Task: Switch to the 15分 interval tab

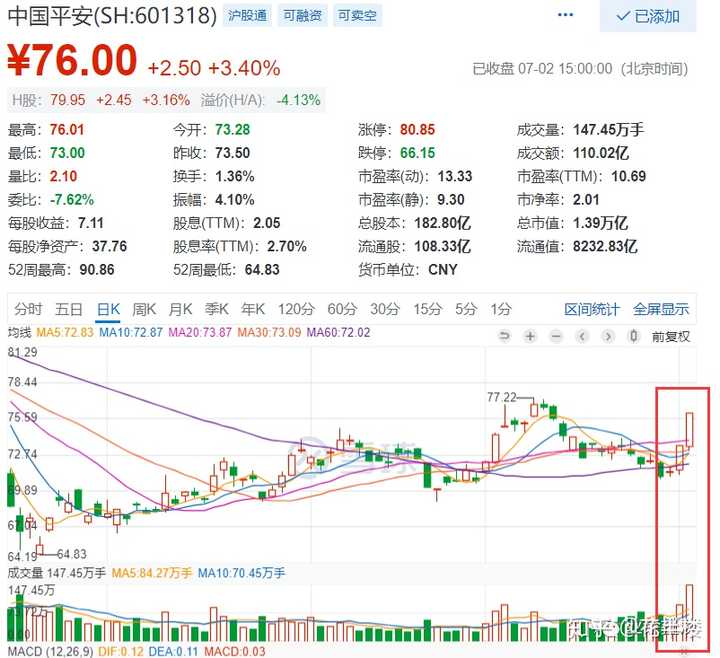Action: (x=427, y=309)
